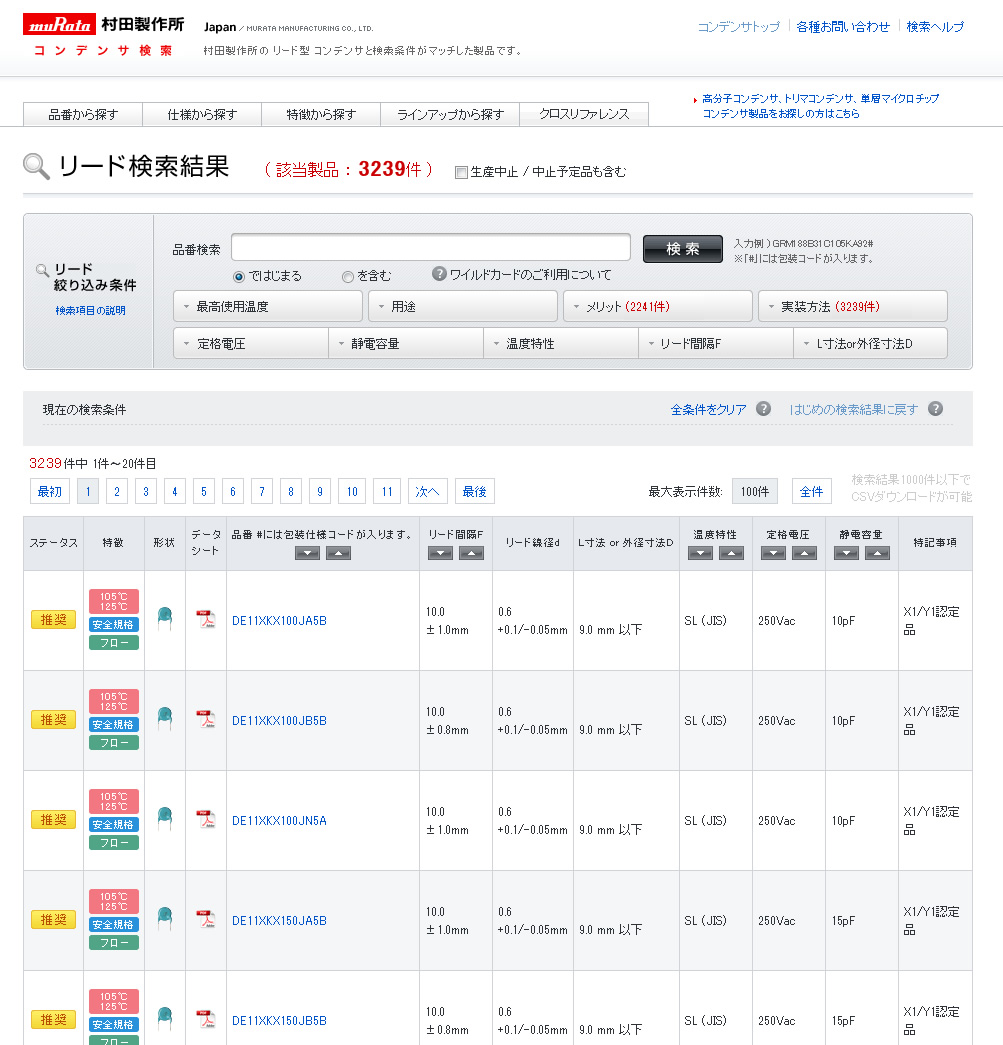Click ワイルドカードのご利用について link
This screenshot has width=1003, height=1045.
point(530,275)
